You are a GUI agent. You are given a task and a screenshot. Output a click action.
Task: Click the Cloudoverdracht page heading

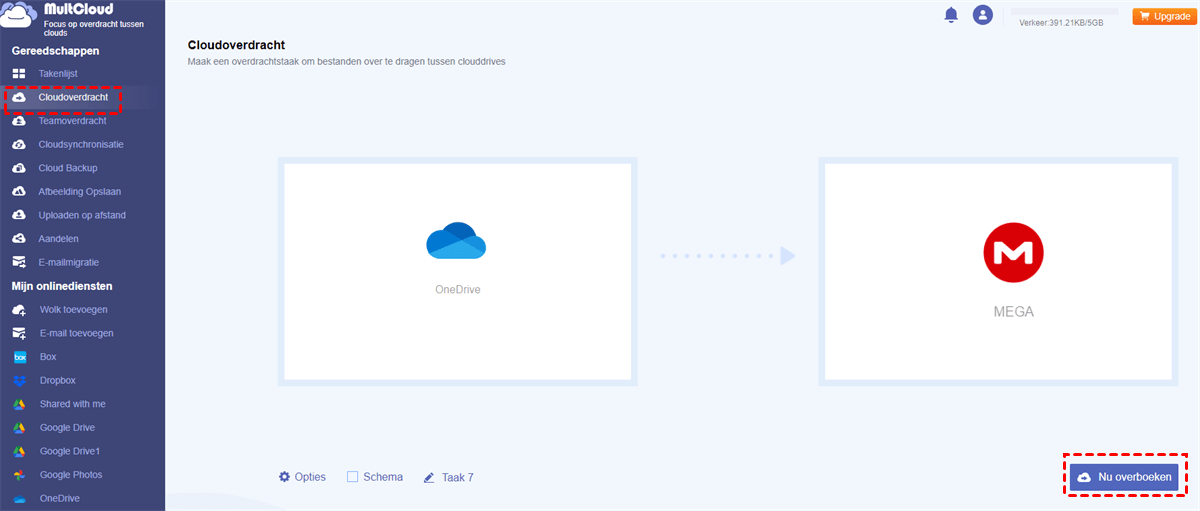(236, 45)
